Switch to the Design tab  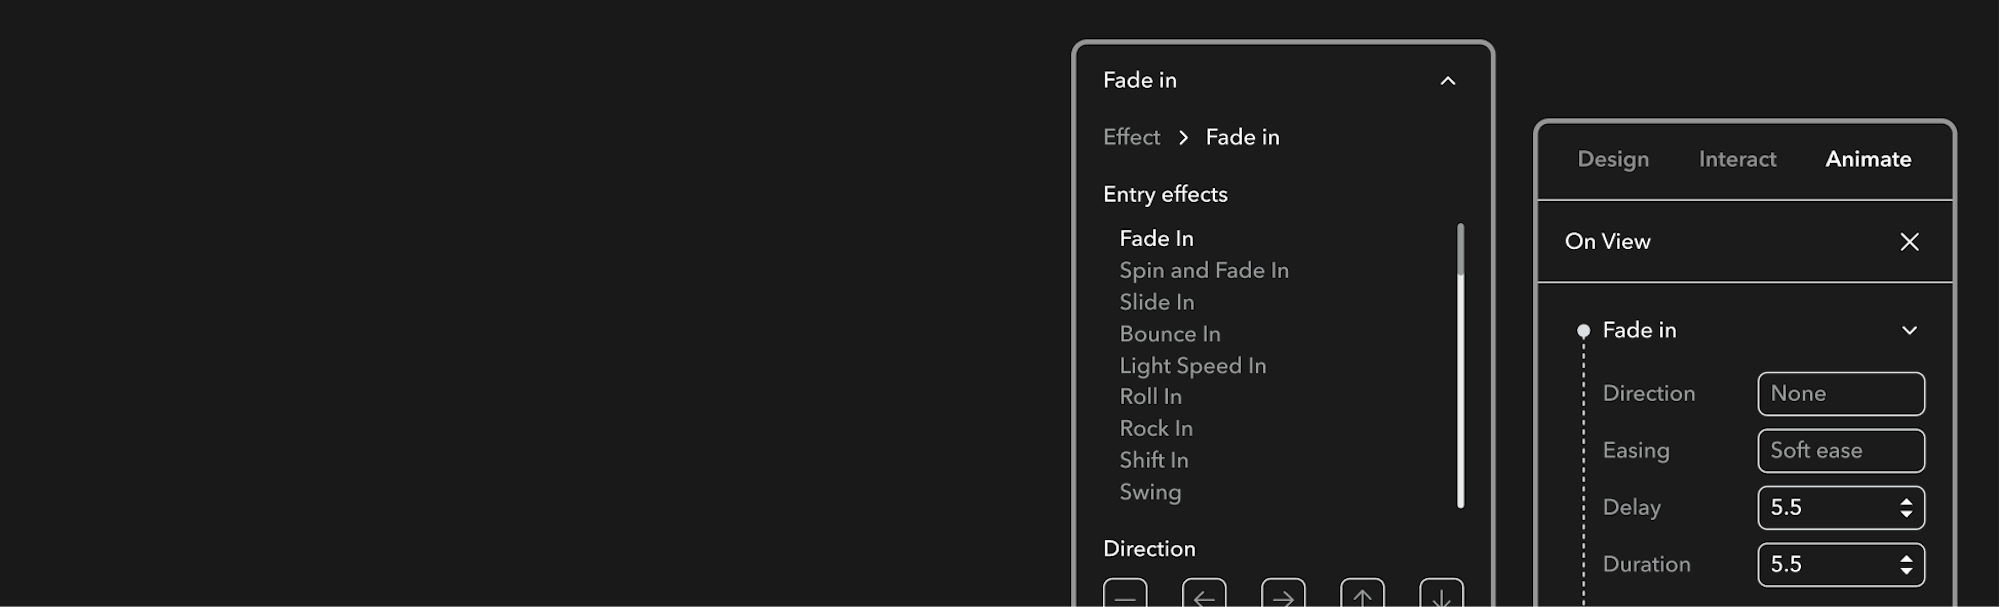pyautogui.click(x=1613, y=159)
